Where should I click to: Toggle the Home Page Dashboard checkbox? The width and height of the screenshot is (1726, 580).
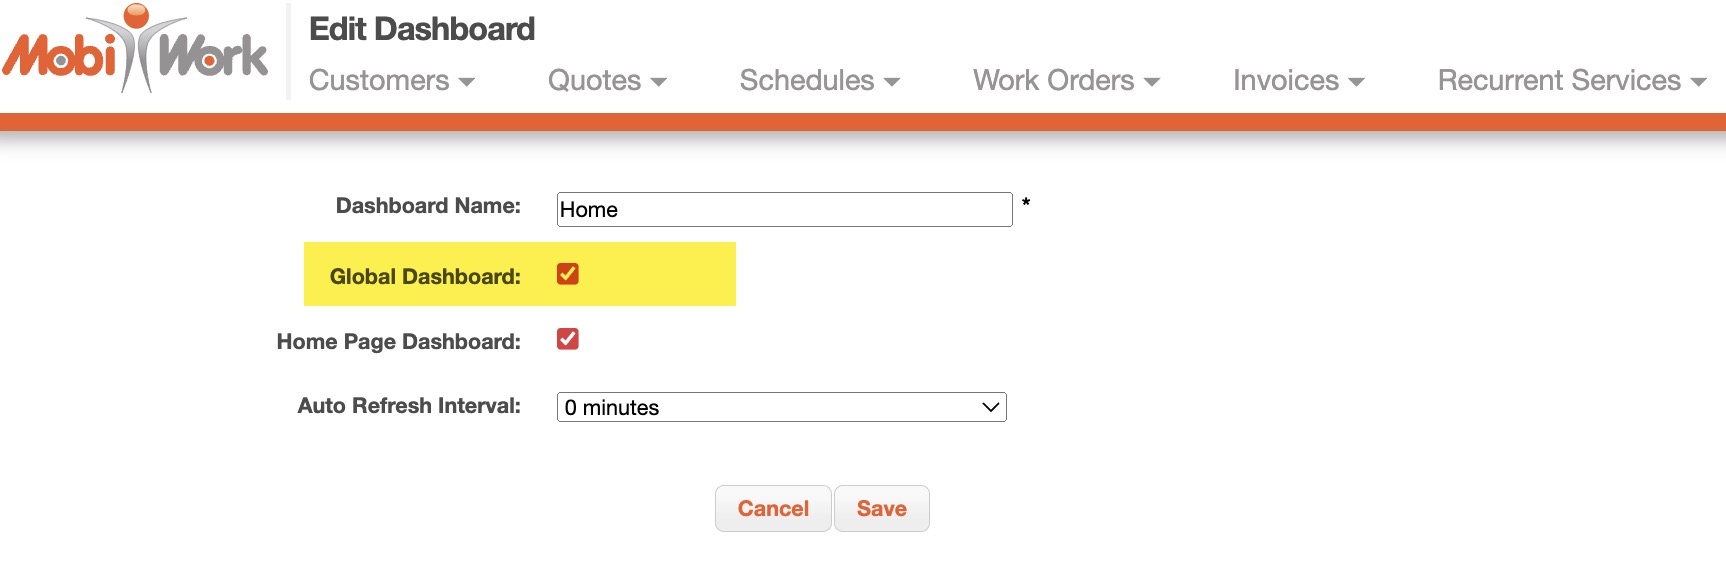pos(568,340)
